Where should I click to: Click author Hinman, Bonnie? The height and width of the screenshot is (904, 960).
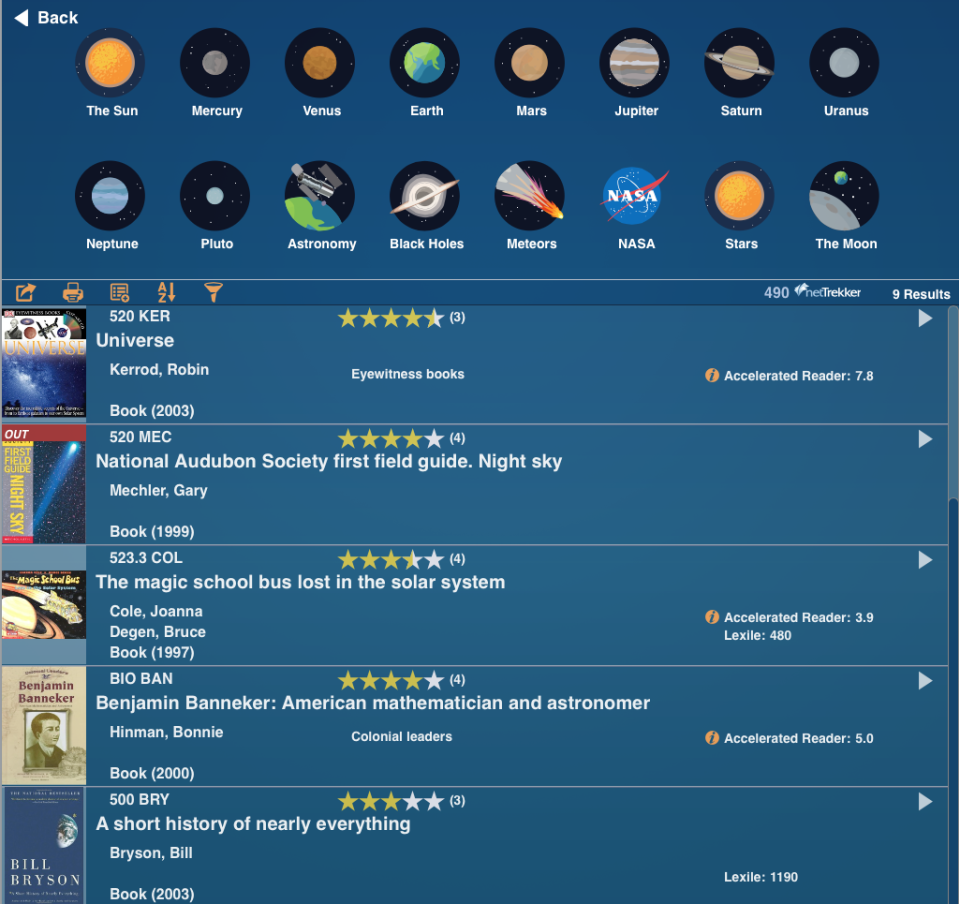166,732
